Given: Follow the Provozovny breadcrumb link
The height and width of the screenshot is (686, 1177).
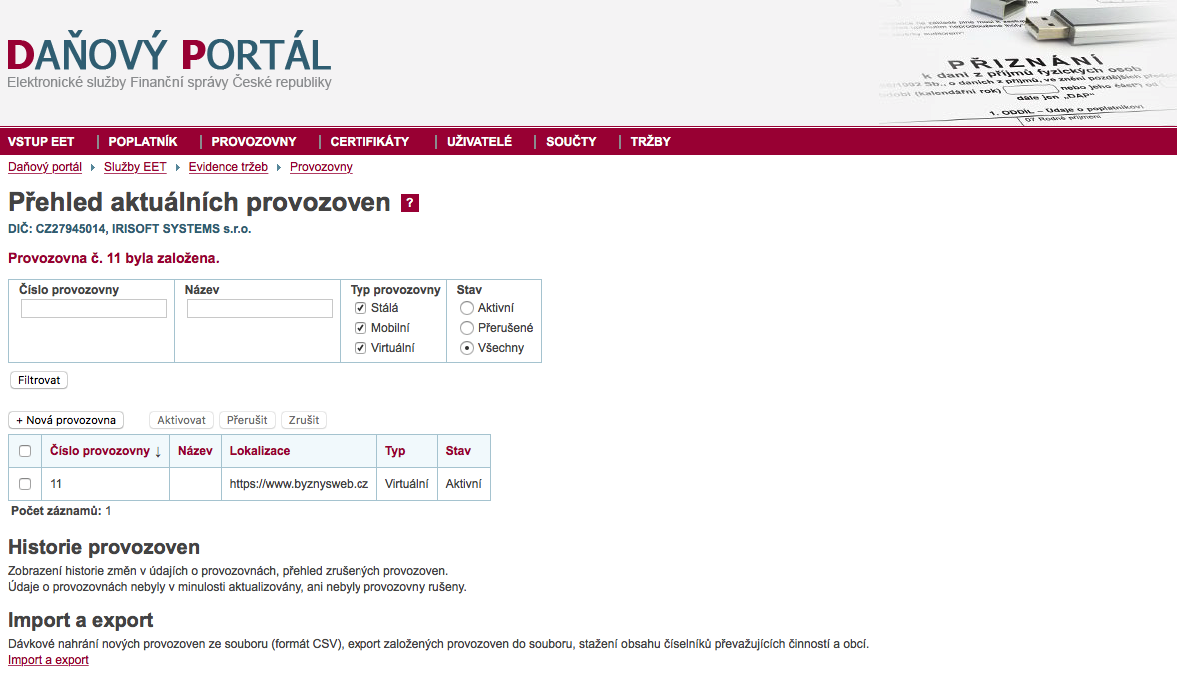Looking at the screenshot, I should click(321, 167).
